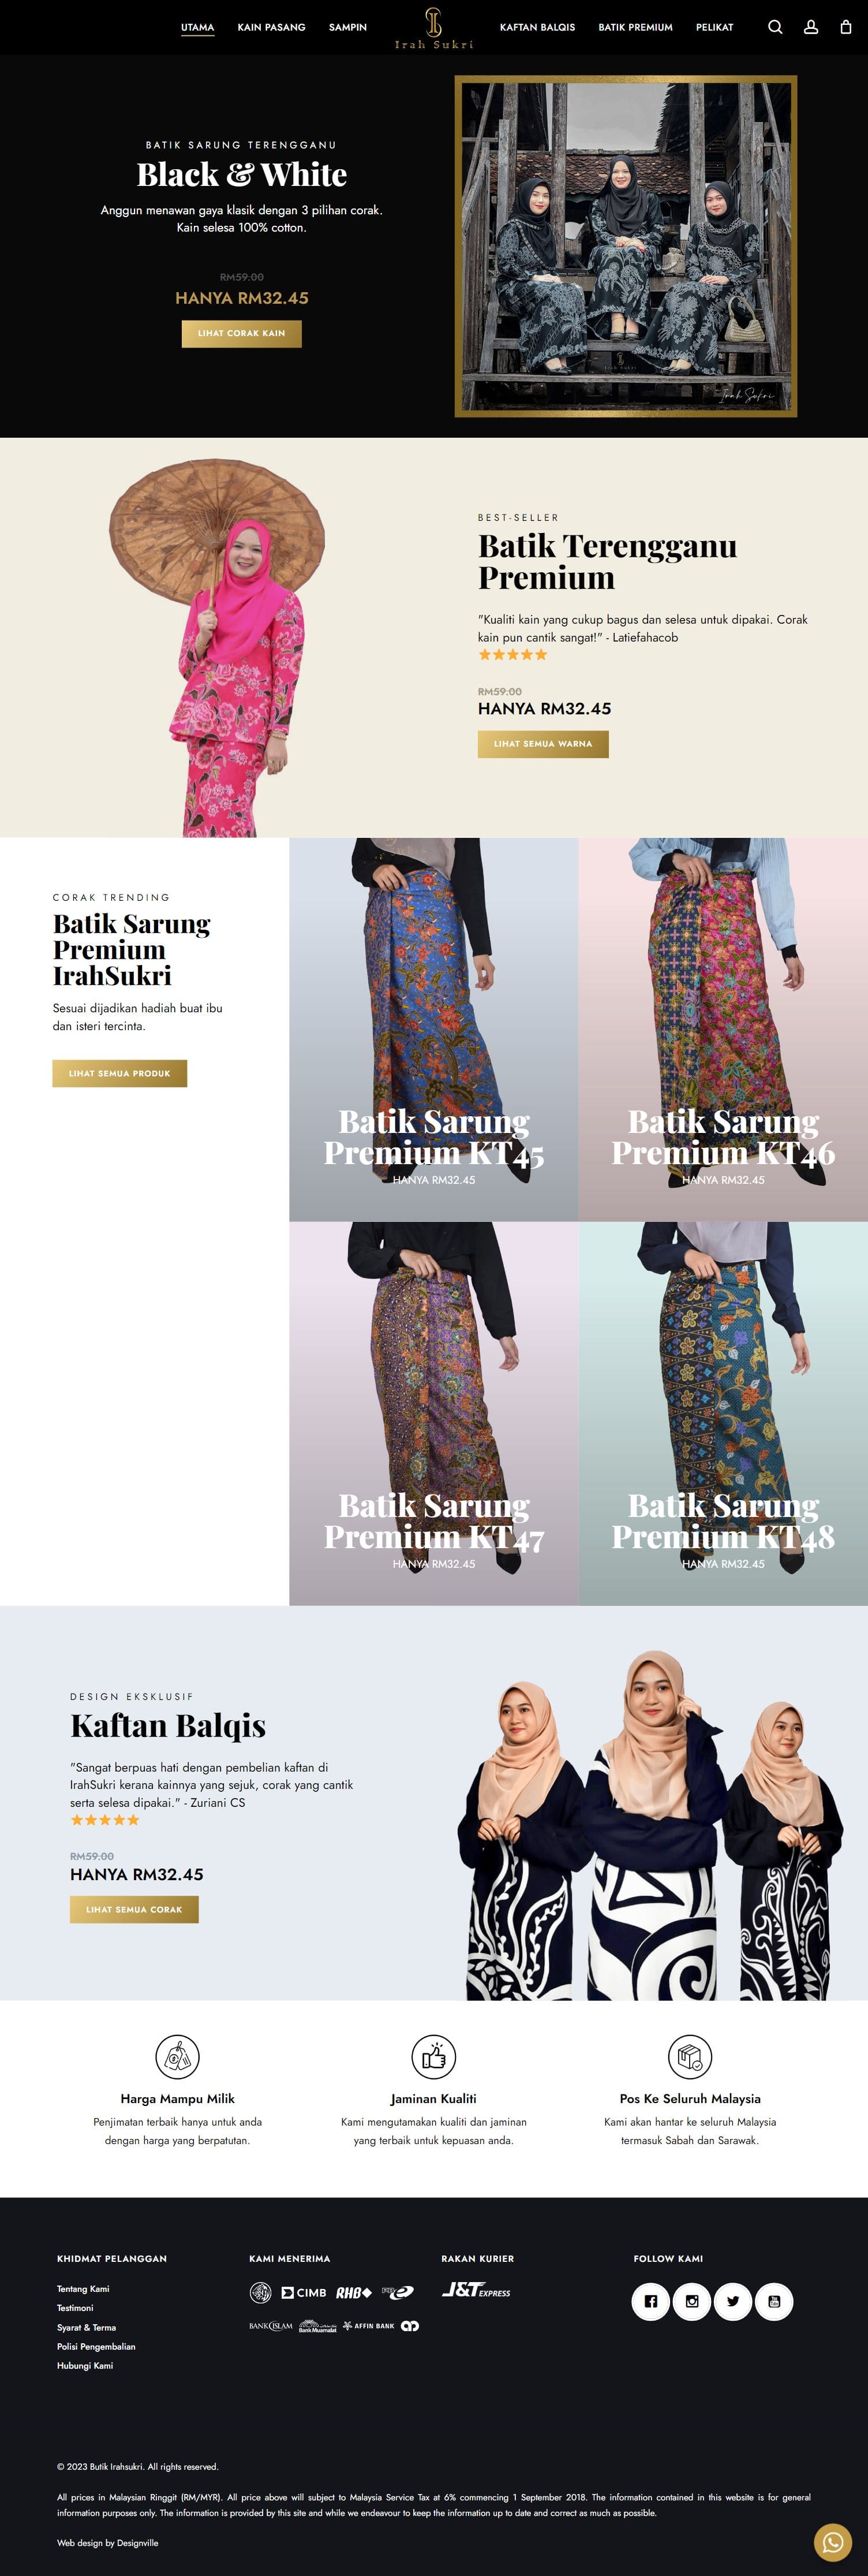Visit the Instagram profile icon
Image resolution: width=868 pixels, height=2576 pixels.
coord(691,2301)
